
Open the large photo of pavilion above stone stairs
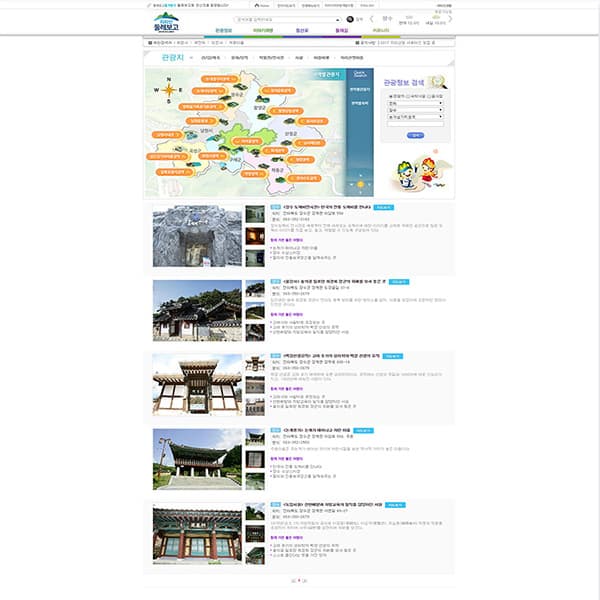coord(197,459)
